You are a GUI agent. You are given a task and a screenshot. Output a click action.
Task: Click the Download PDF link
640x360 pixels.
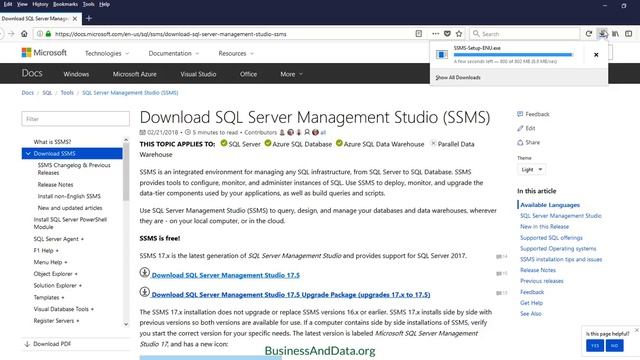(x=48, y=344)
